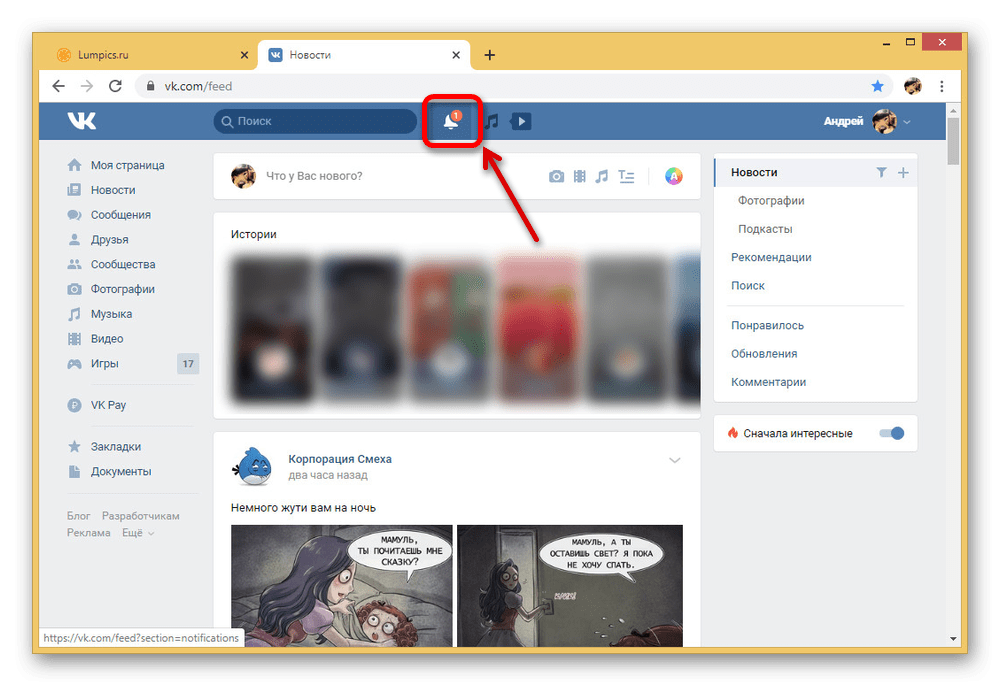Open the article editor text icon
The height and width of the screenshot is (686, 1000).
click(626, 177)
